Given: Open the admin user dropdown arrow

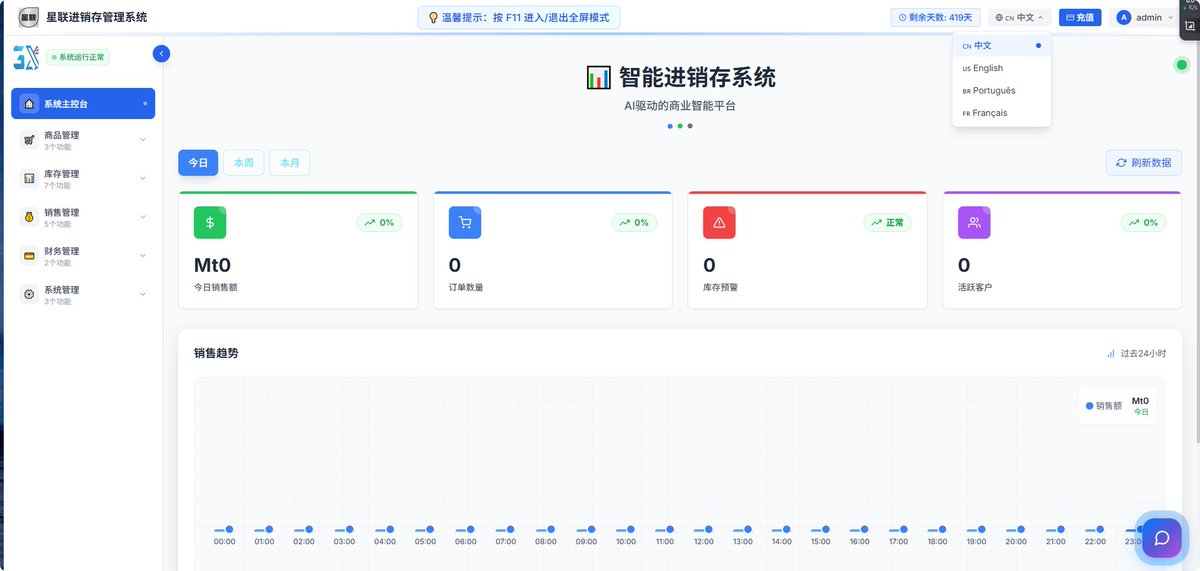Looking at the screenshot, I should [1170, 17].
